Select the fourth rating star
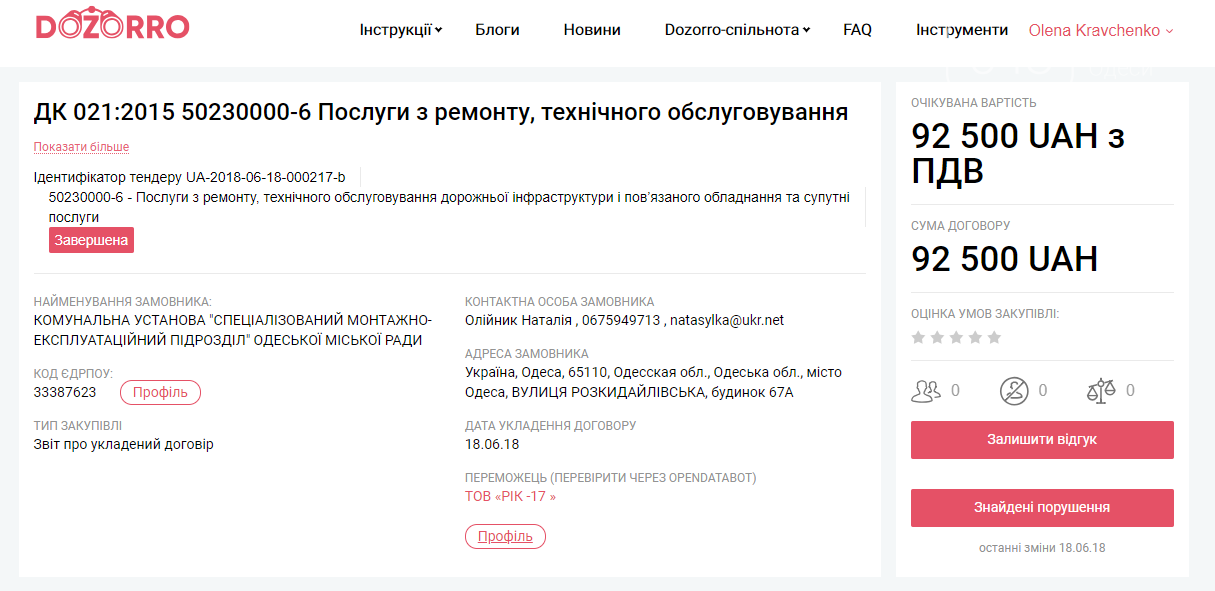 click(x=975, y=338)
